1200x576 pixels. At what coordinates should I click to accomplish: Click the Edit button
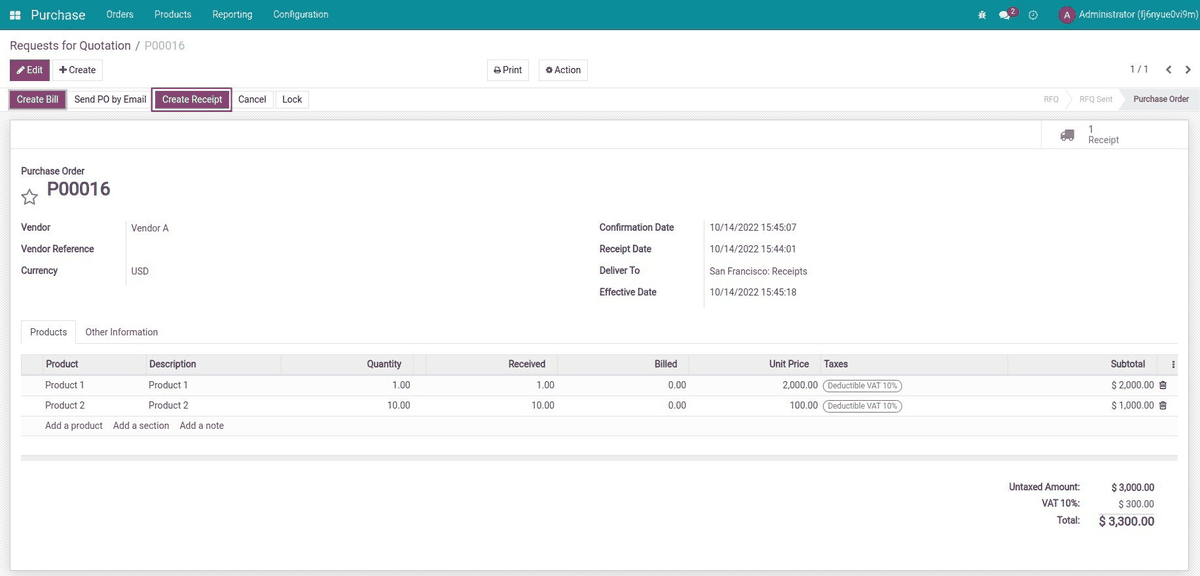click(29, 70)
